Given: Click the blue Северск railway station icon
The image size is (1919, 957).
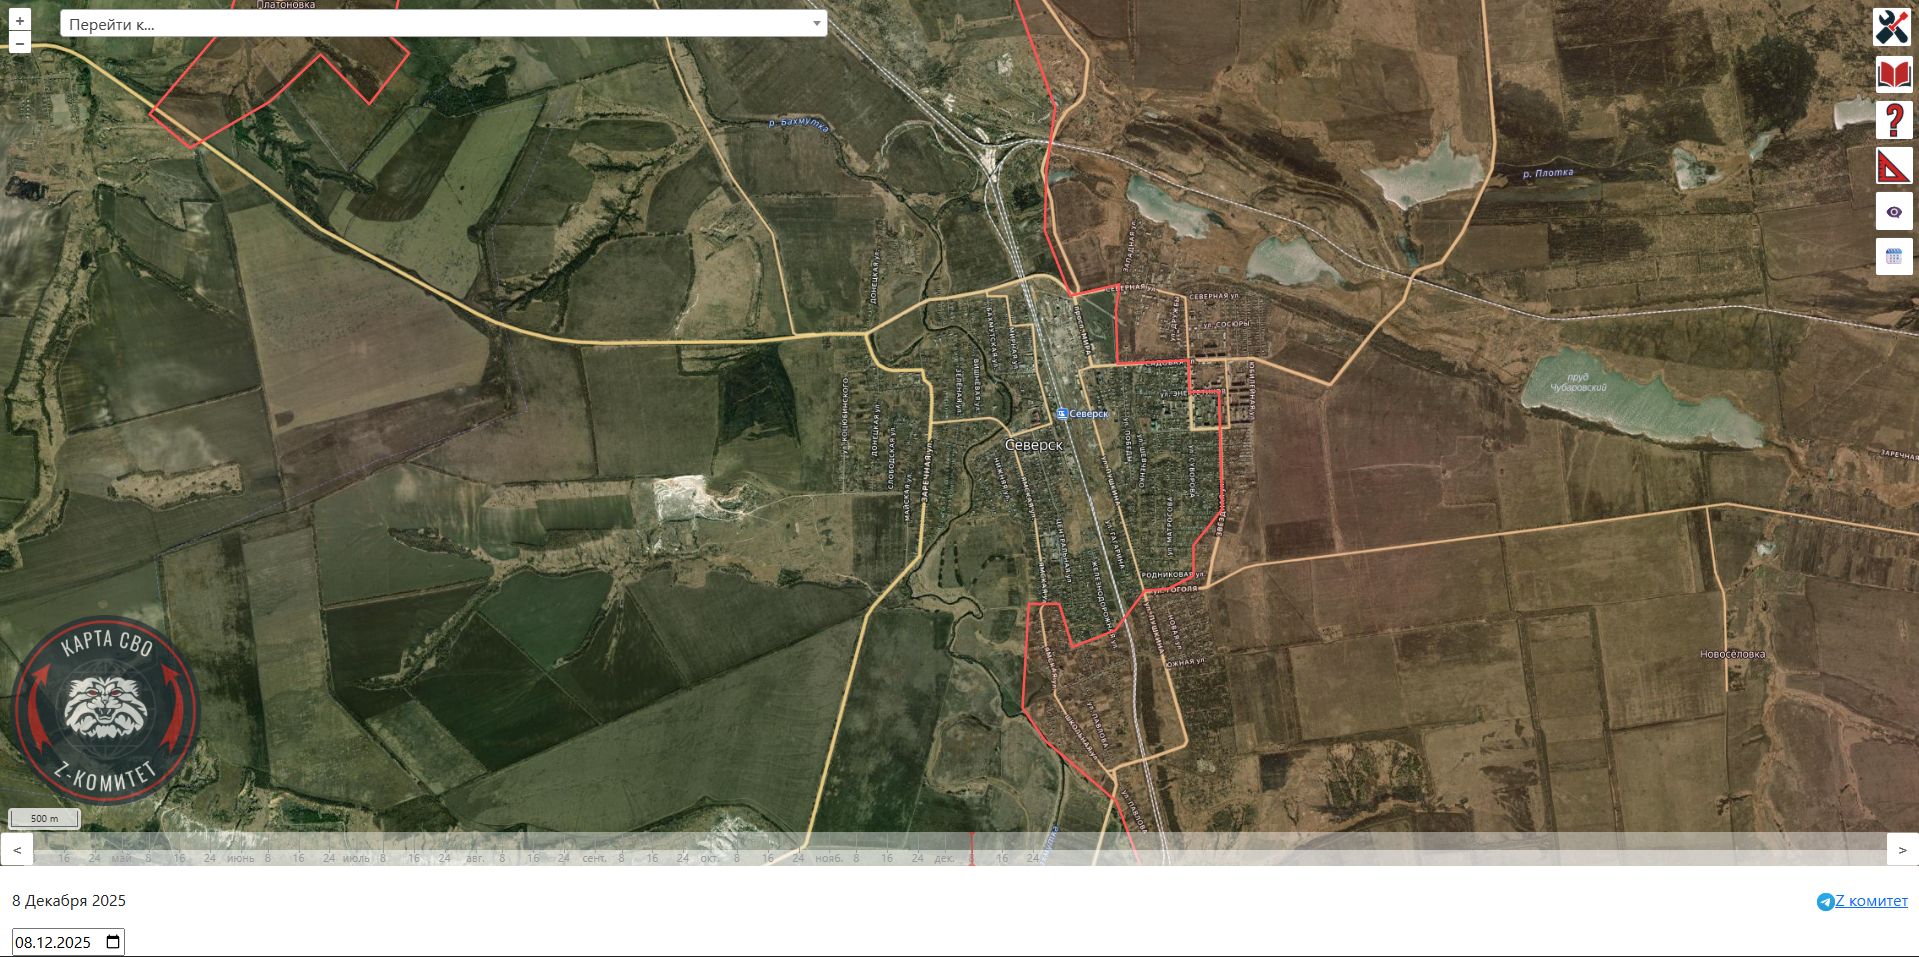Looking at the screenshot, I should coord(1062,413).
